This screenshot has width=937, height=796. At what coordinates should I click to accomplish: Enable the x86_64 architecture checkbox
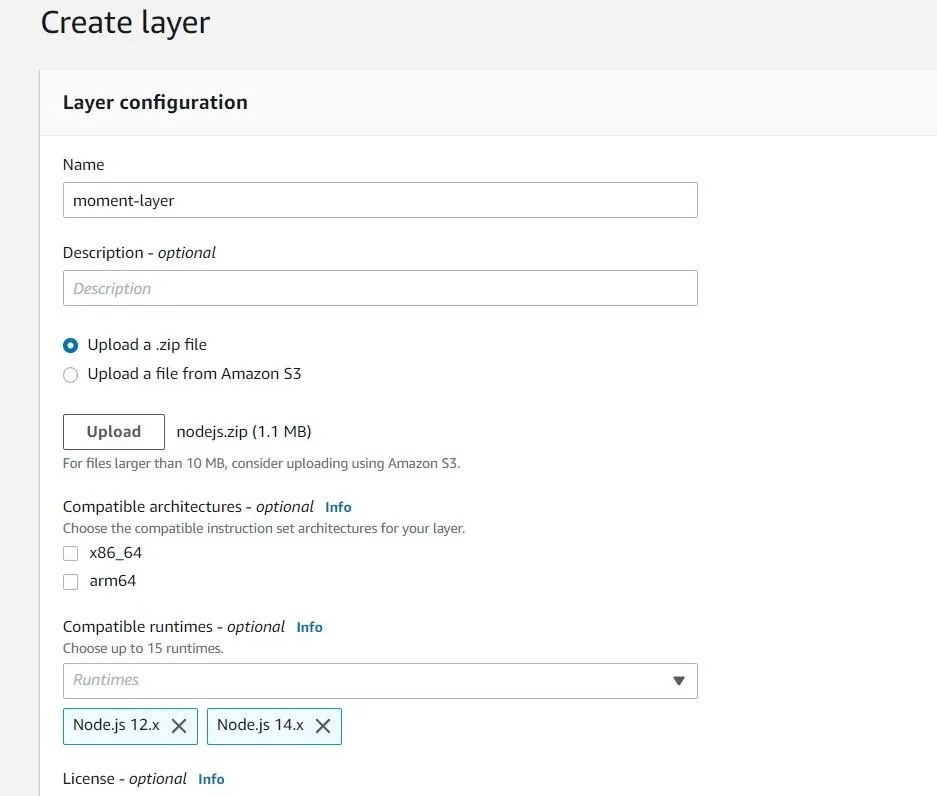[70, 552]
